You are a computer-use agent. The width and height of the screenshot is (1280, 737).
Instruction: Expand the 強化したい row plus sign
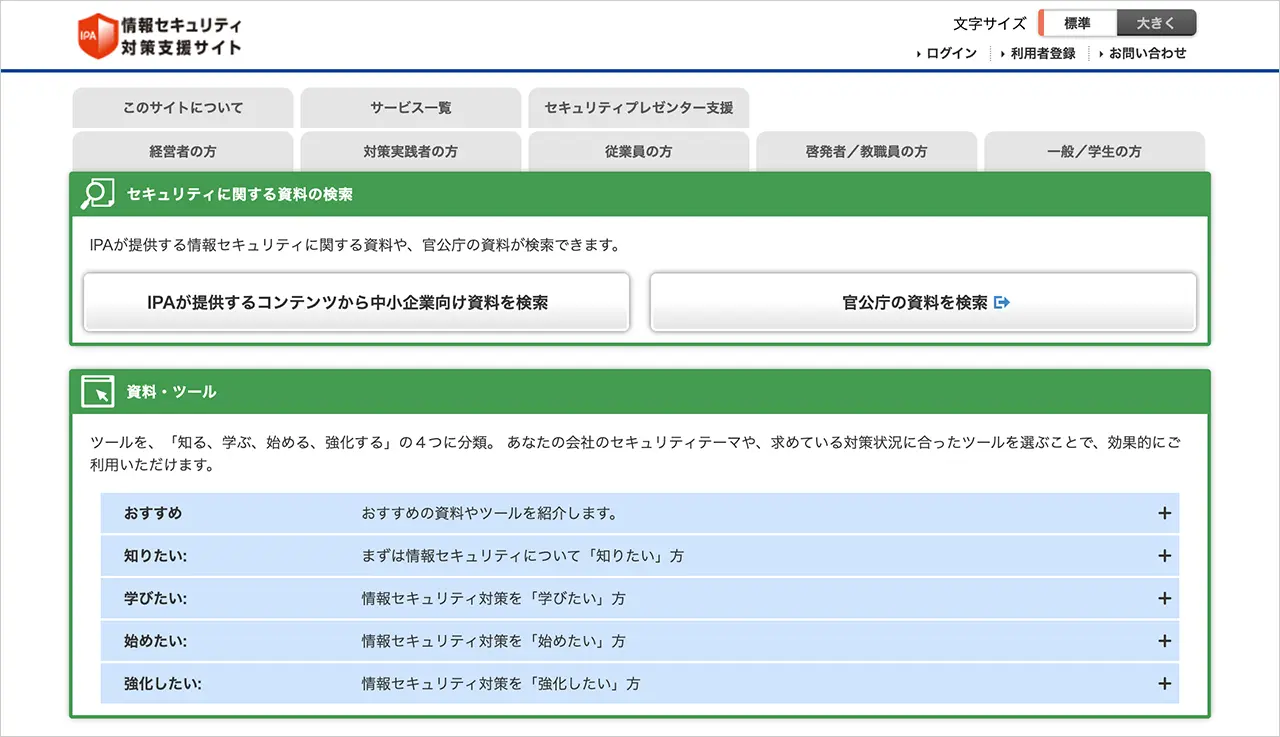(1164, 684)
